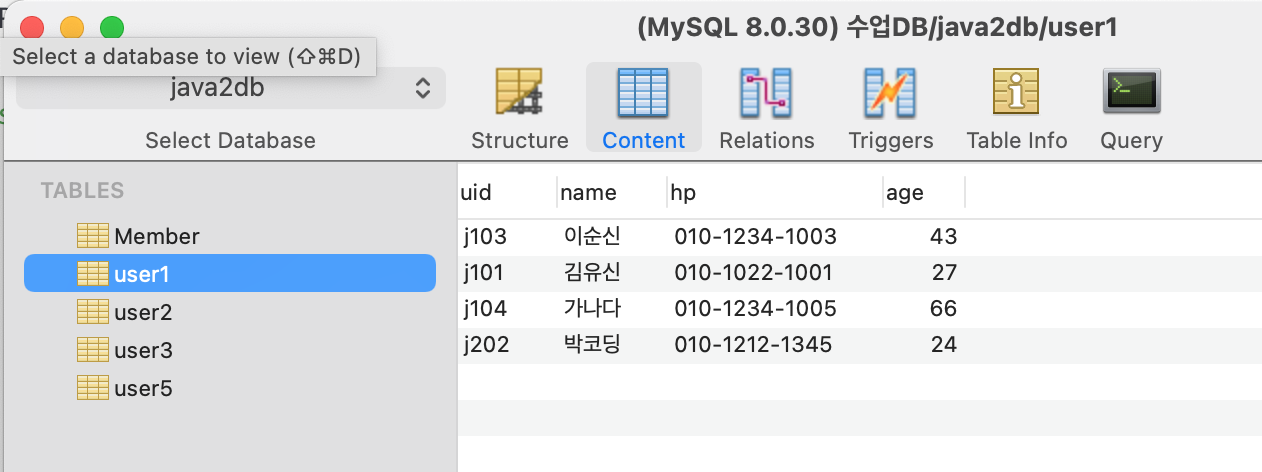The image size is (1262, 472).
Task: Open the java2db database dropdown
Action: point(231,88)
